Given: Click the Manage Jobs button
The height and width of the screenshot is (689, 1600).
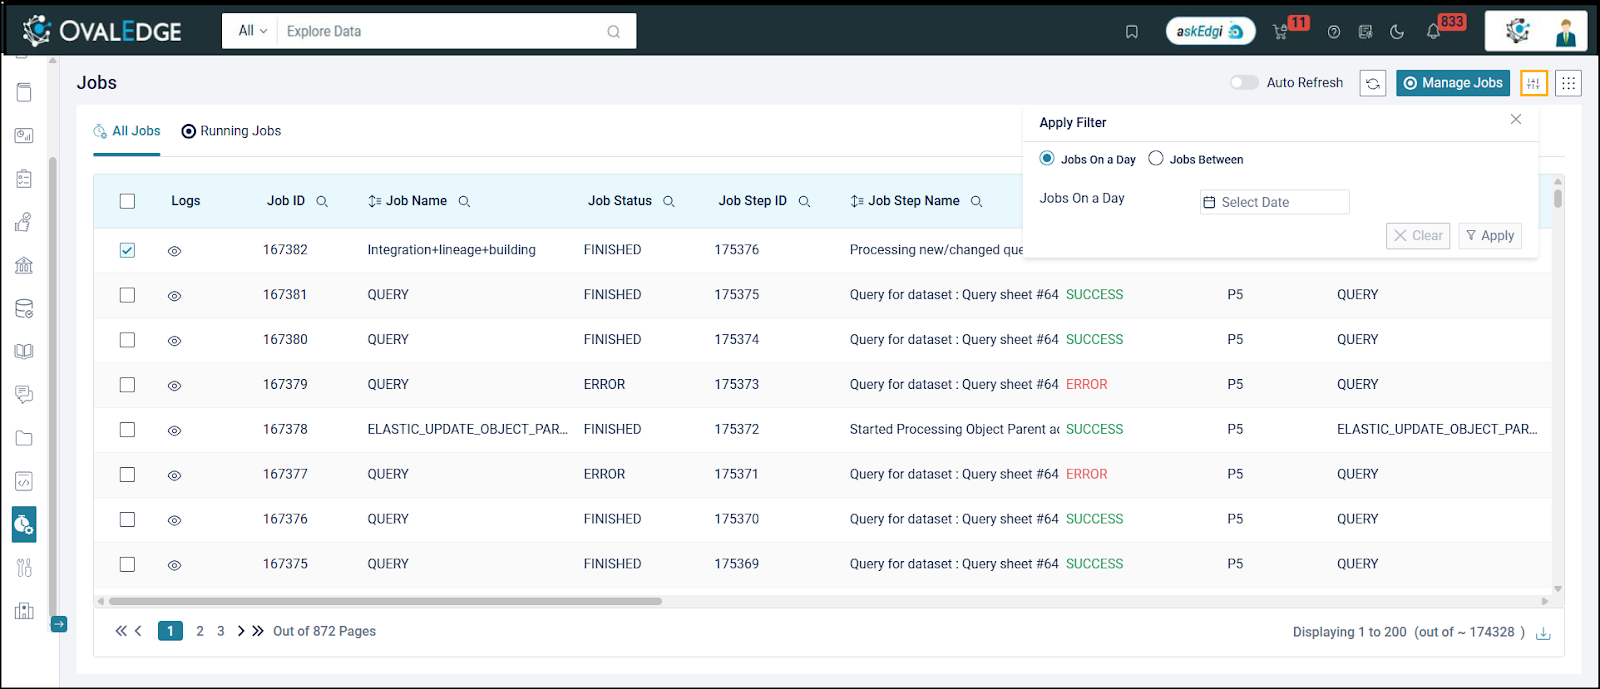Looking at the screenshot, I should [1452, 83].
